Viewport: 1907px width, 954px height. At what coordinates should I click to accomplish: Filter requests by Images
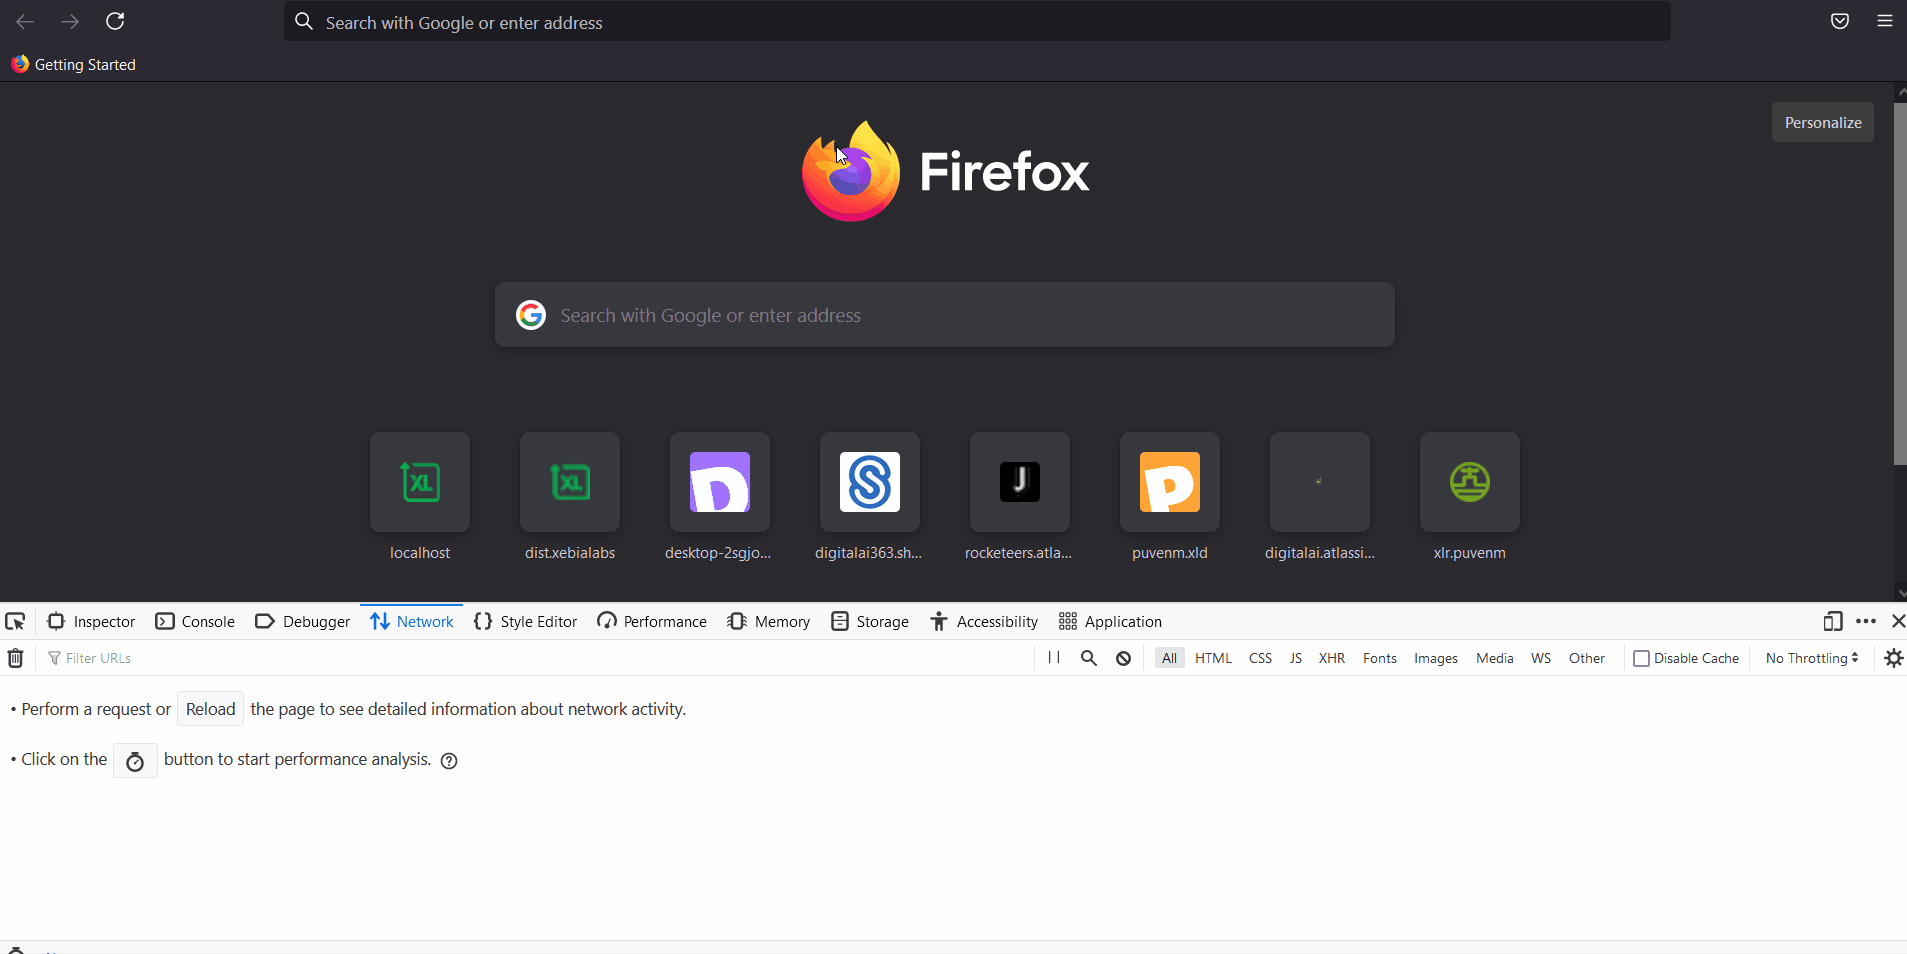click(x=1436, y=658)
